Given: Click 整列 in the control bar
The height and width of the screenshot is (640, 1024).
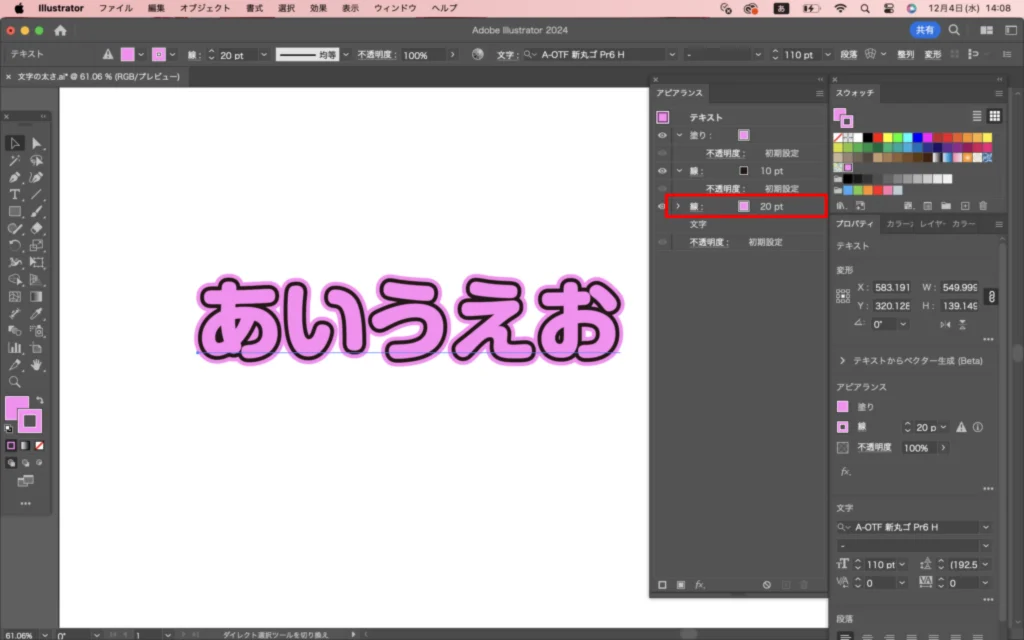Looking at the screenshot, I should [x=904, y=55].
